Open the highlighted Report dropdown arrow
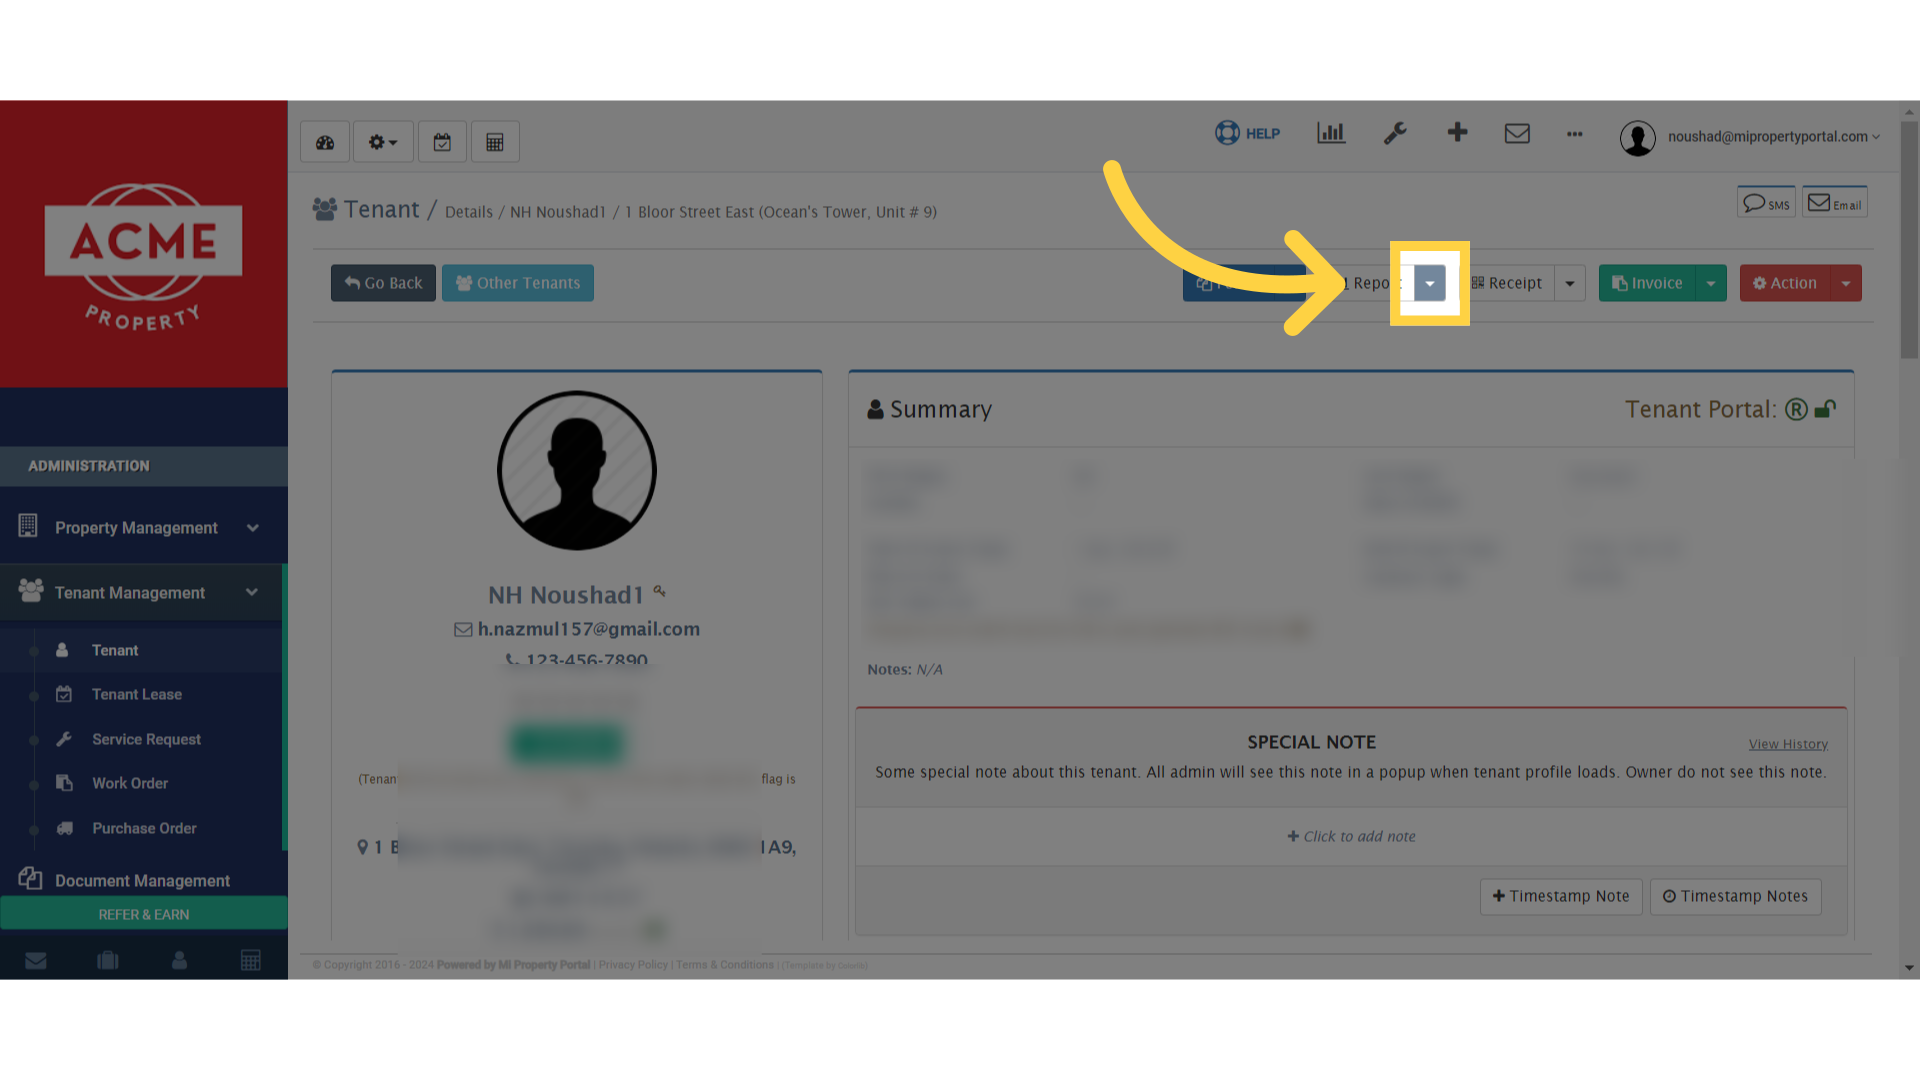This screenshot has width=1920, height=1080. (x=1430, y=283)
